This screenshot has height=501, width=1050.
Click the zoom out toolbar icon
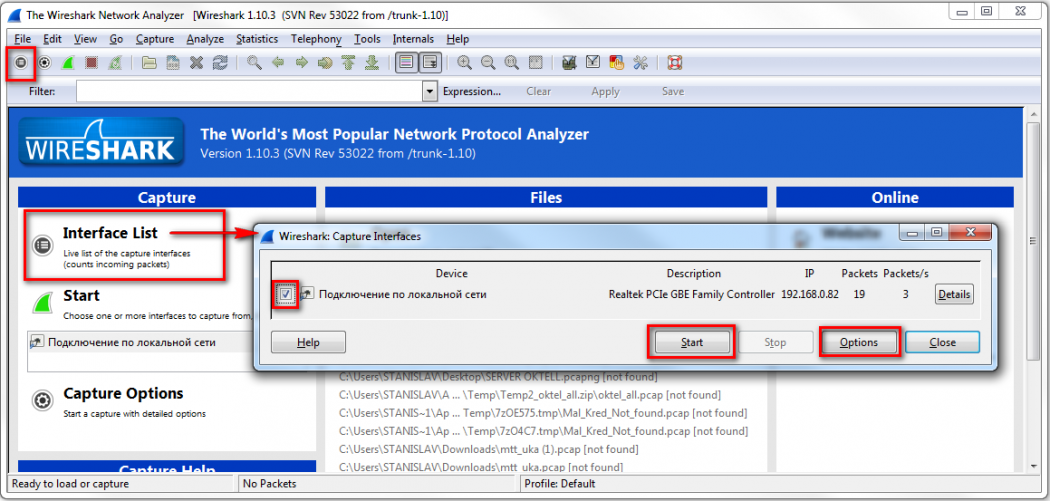pyautogui.click(x=488, y=63)
